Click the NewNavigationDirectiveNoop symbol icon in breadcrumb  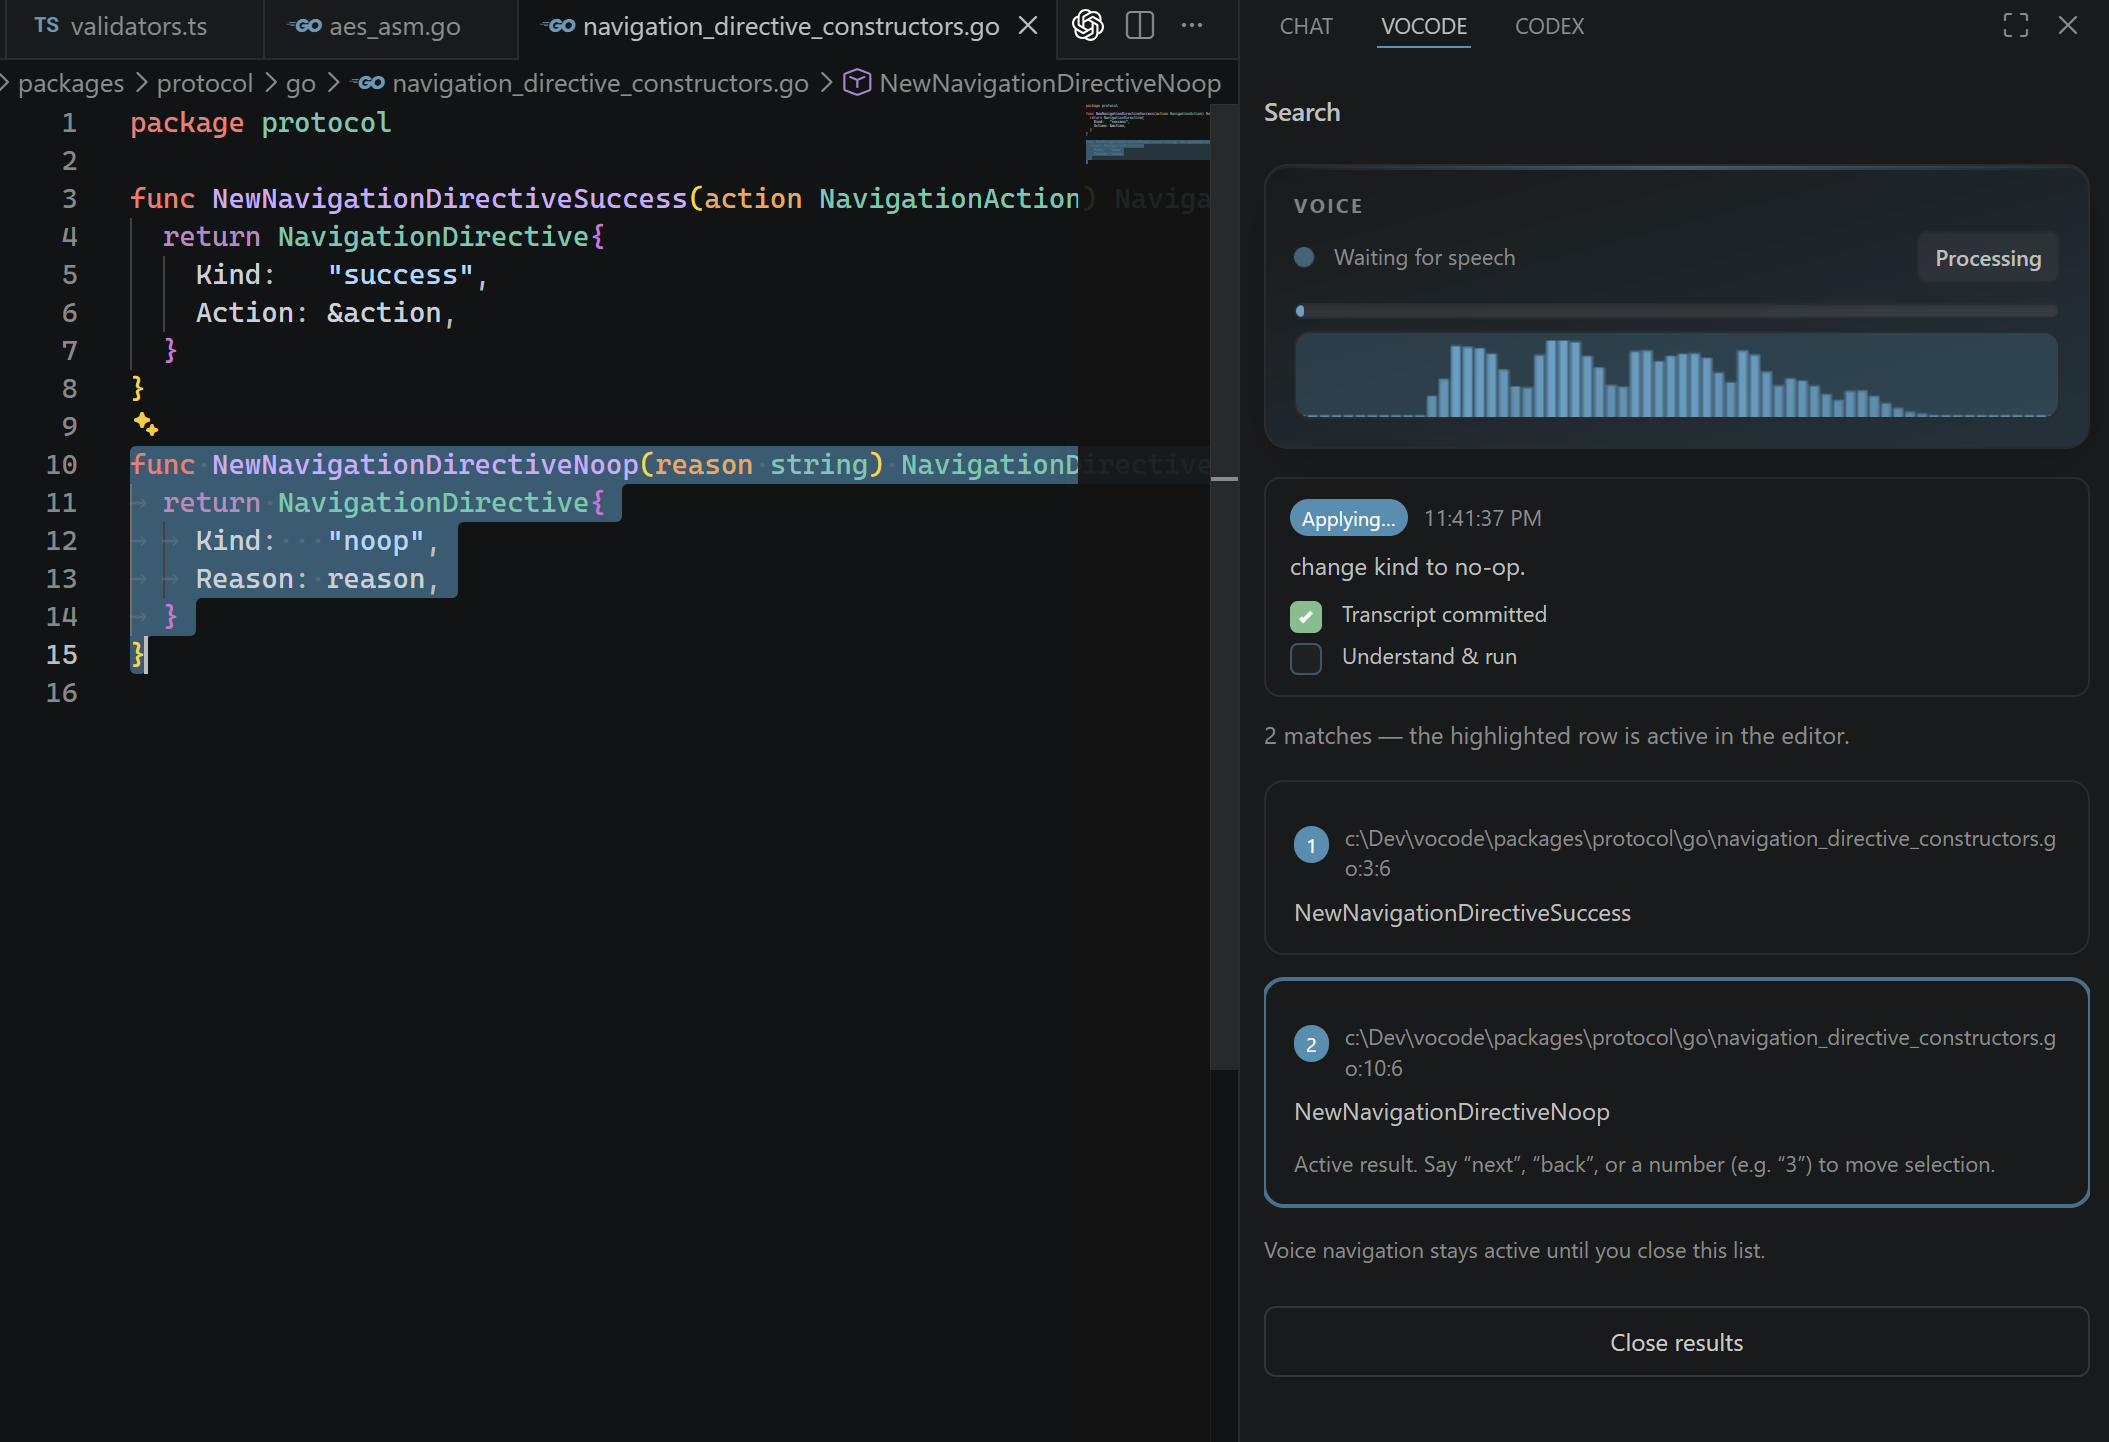pos(857,83)
